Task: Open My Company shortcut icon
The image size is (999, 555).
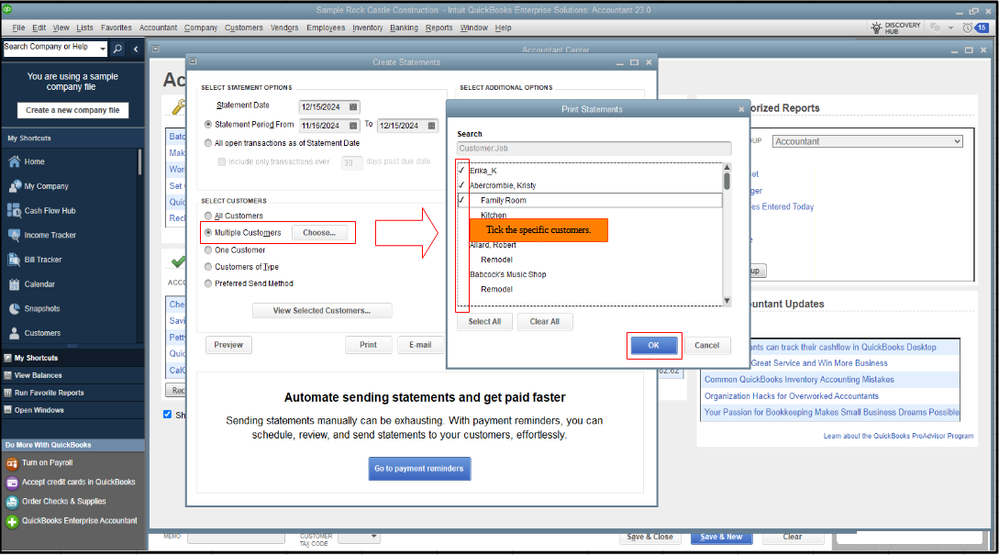Action: click(x=15, y=186)
